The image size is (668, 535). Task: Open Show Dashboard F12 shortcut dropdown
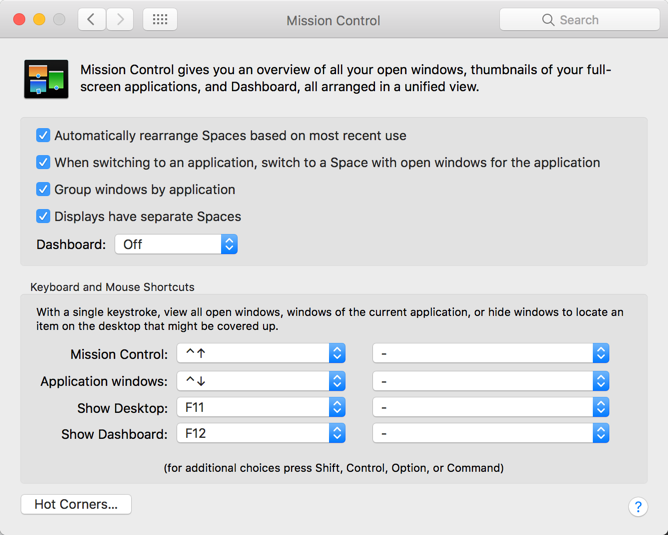coord(261,435)
